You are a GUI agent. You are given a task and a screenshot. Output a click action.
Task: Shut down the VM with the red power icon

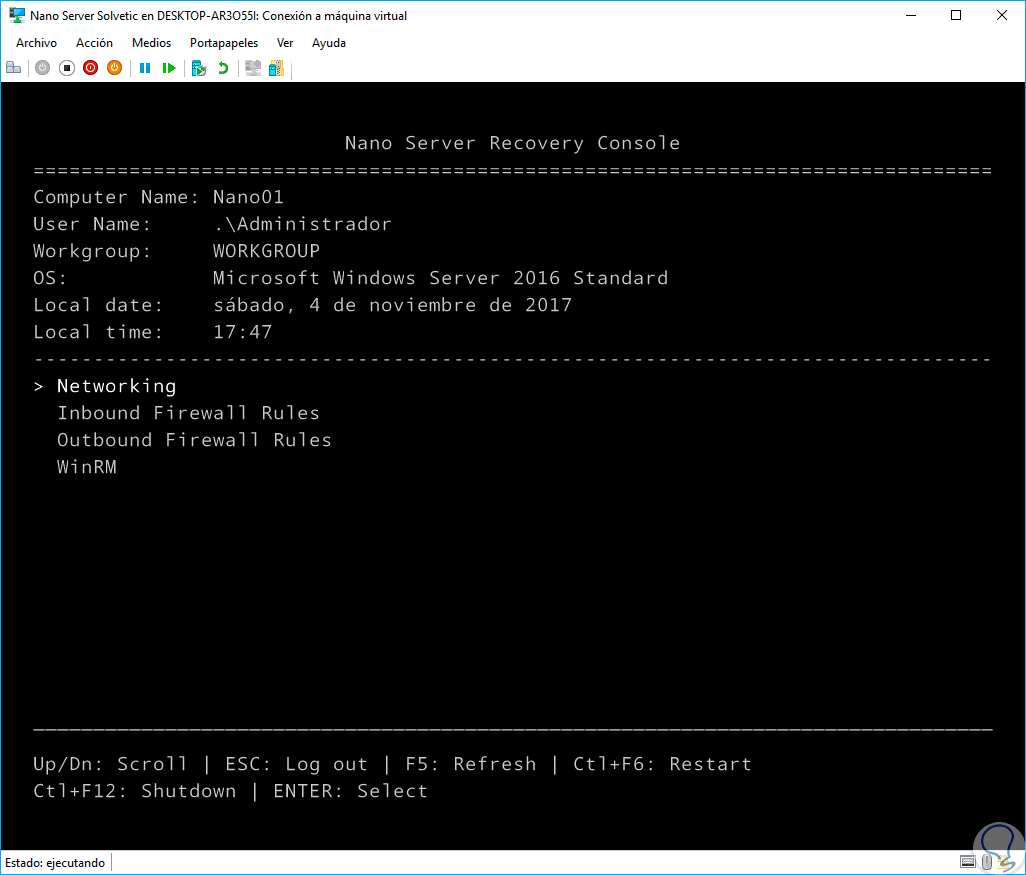90,67
